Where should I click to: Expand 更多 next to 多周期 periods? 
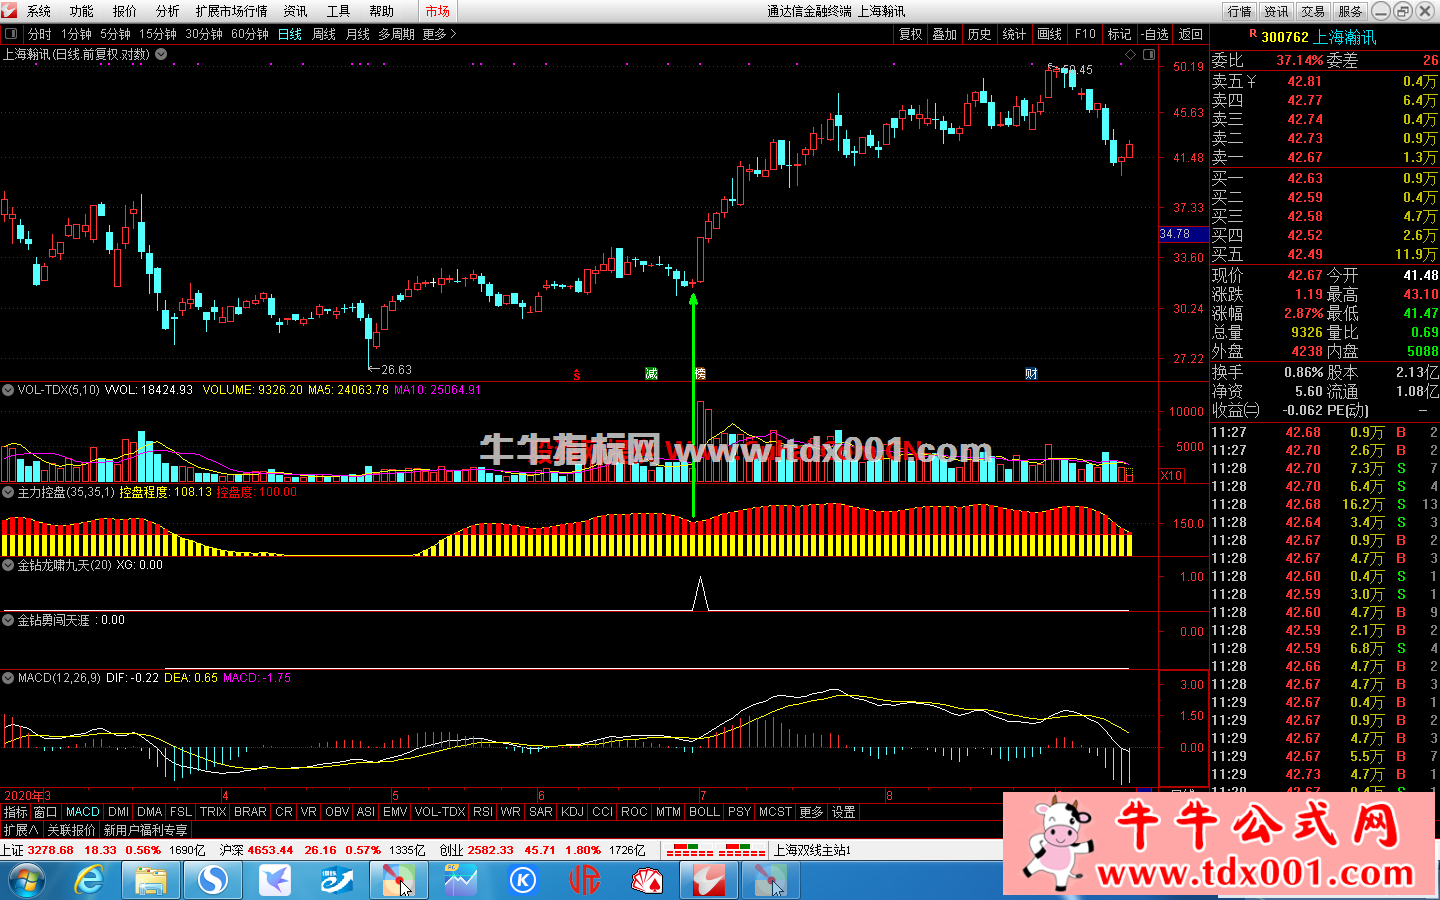click(x=439, y=34)
